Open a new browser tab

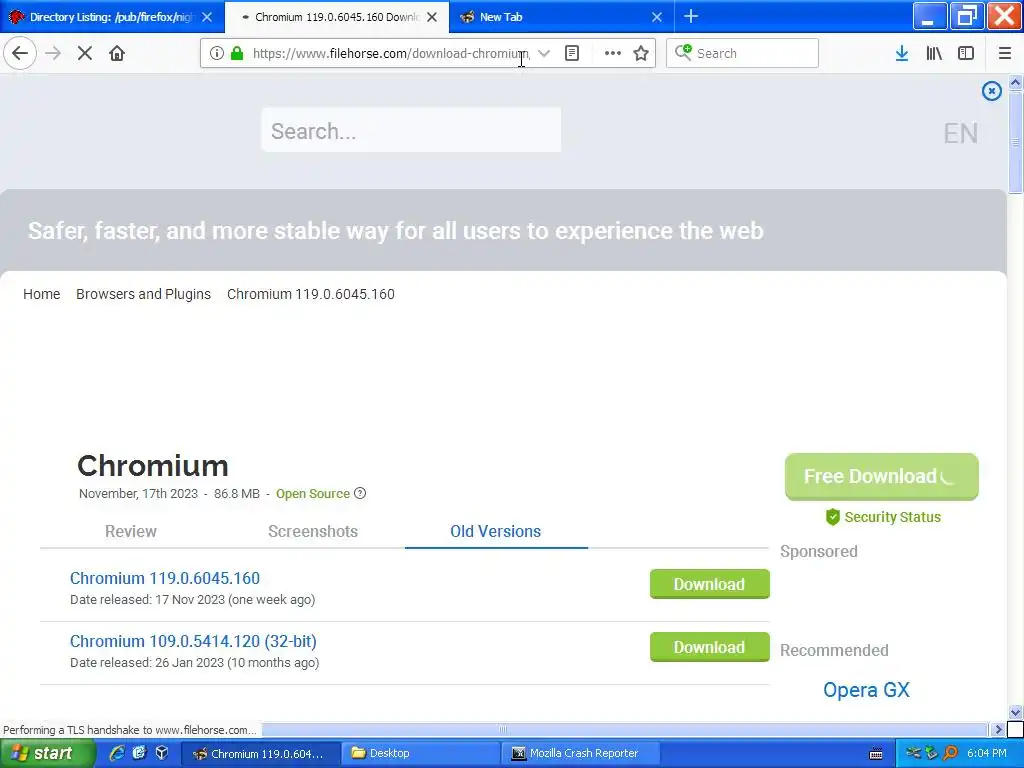[691, 17]
